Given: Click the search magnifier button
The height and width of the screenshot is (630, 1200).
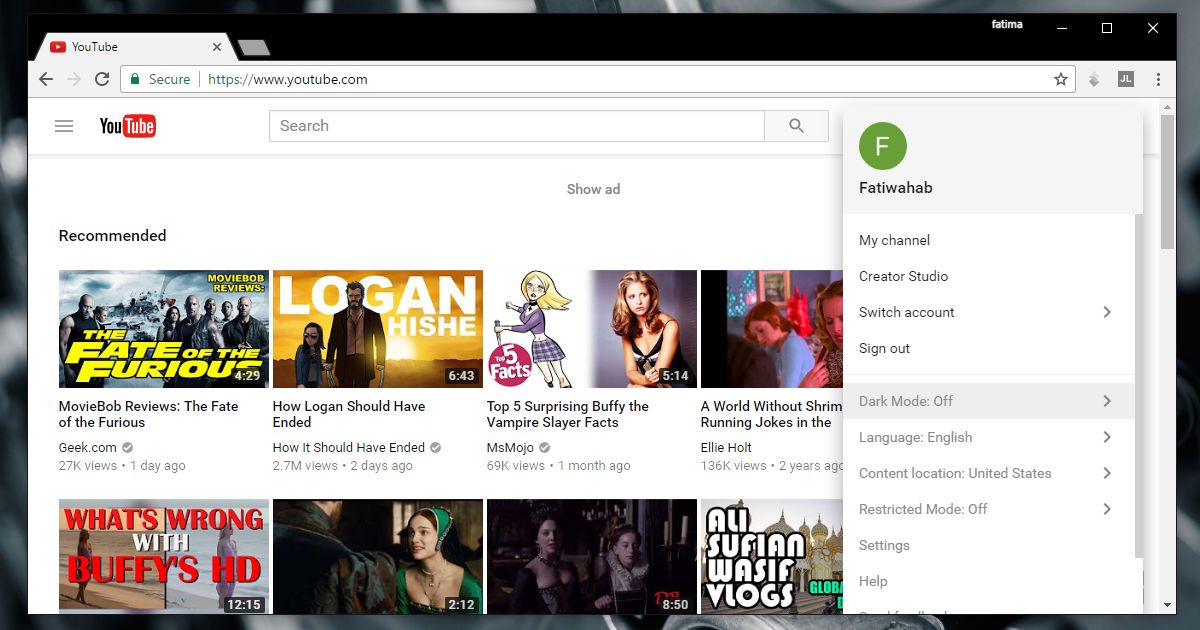Looking at the screenshot, I should point(796,126).
